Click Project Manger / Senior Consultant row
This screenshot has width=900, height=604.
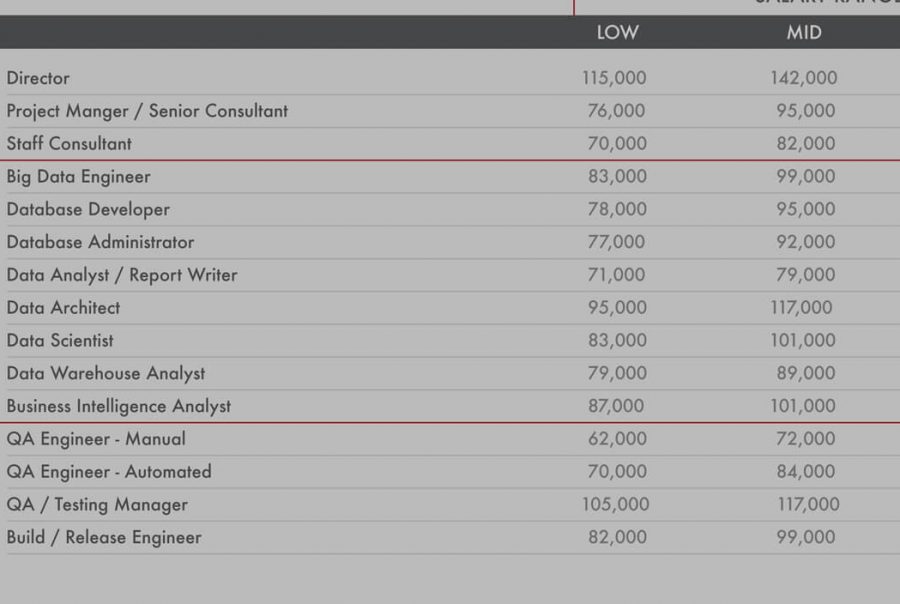[147, 111]
